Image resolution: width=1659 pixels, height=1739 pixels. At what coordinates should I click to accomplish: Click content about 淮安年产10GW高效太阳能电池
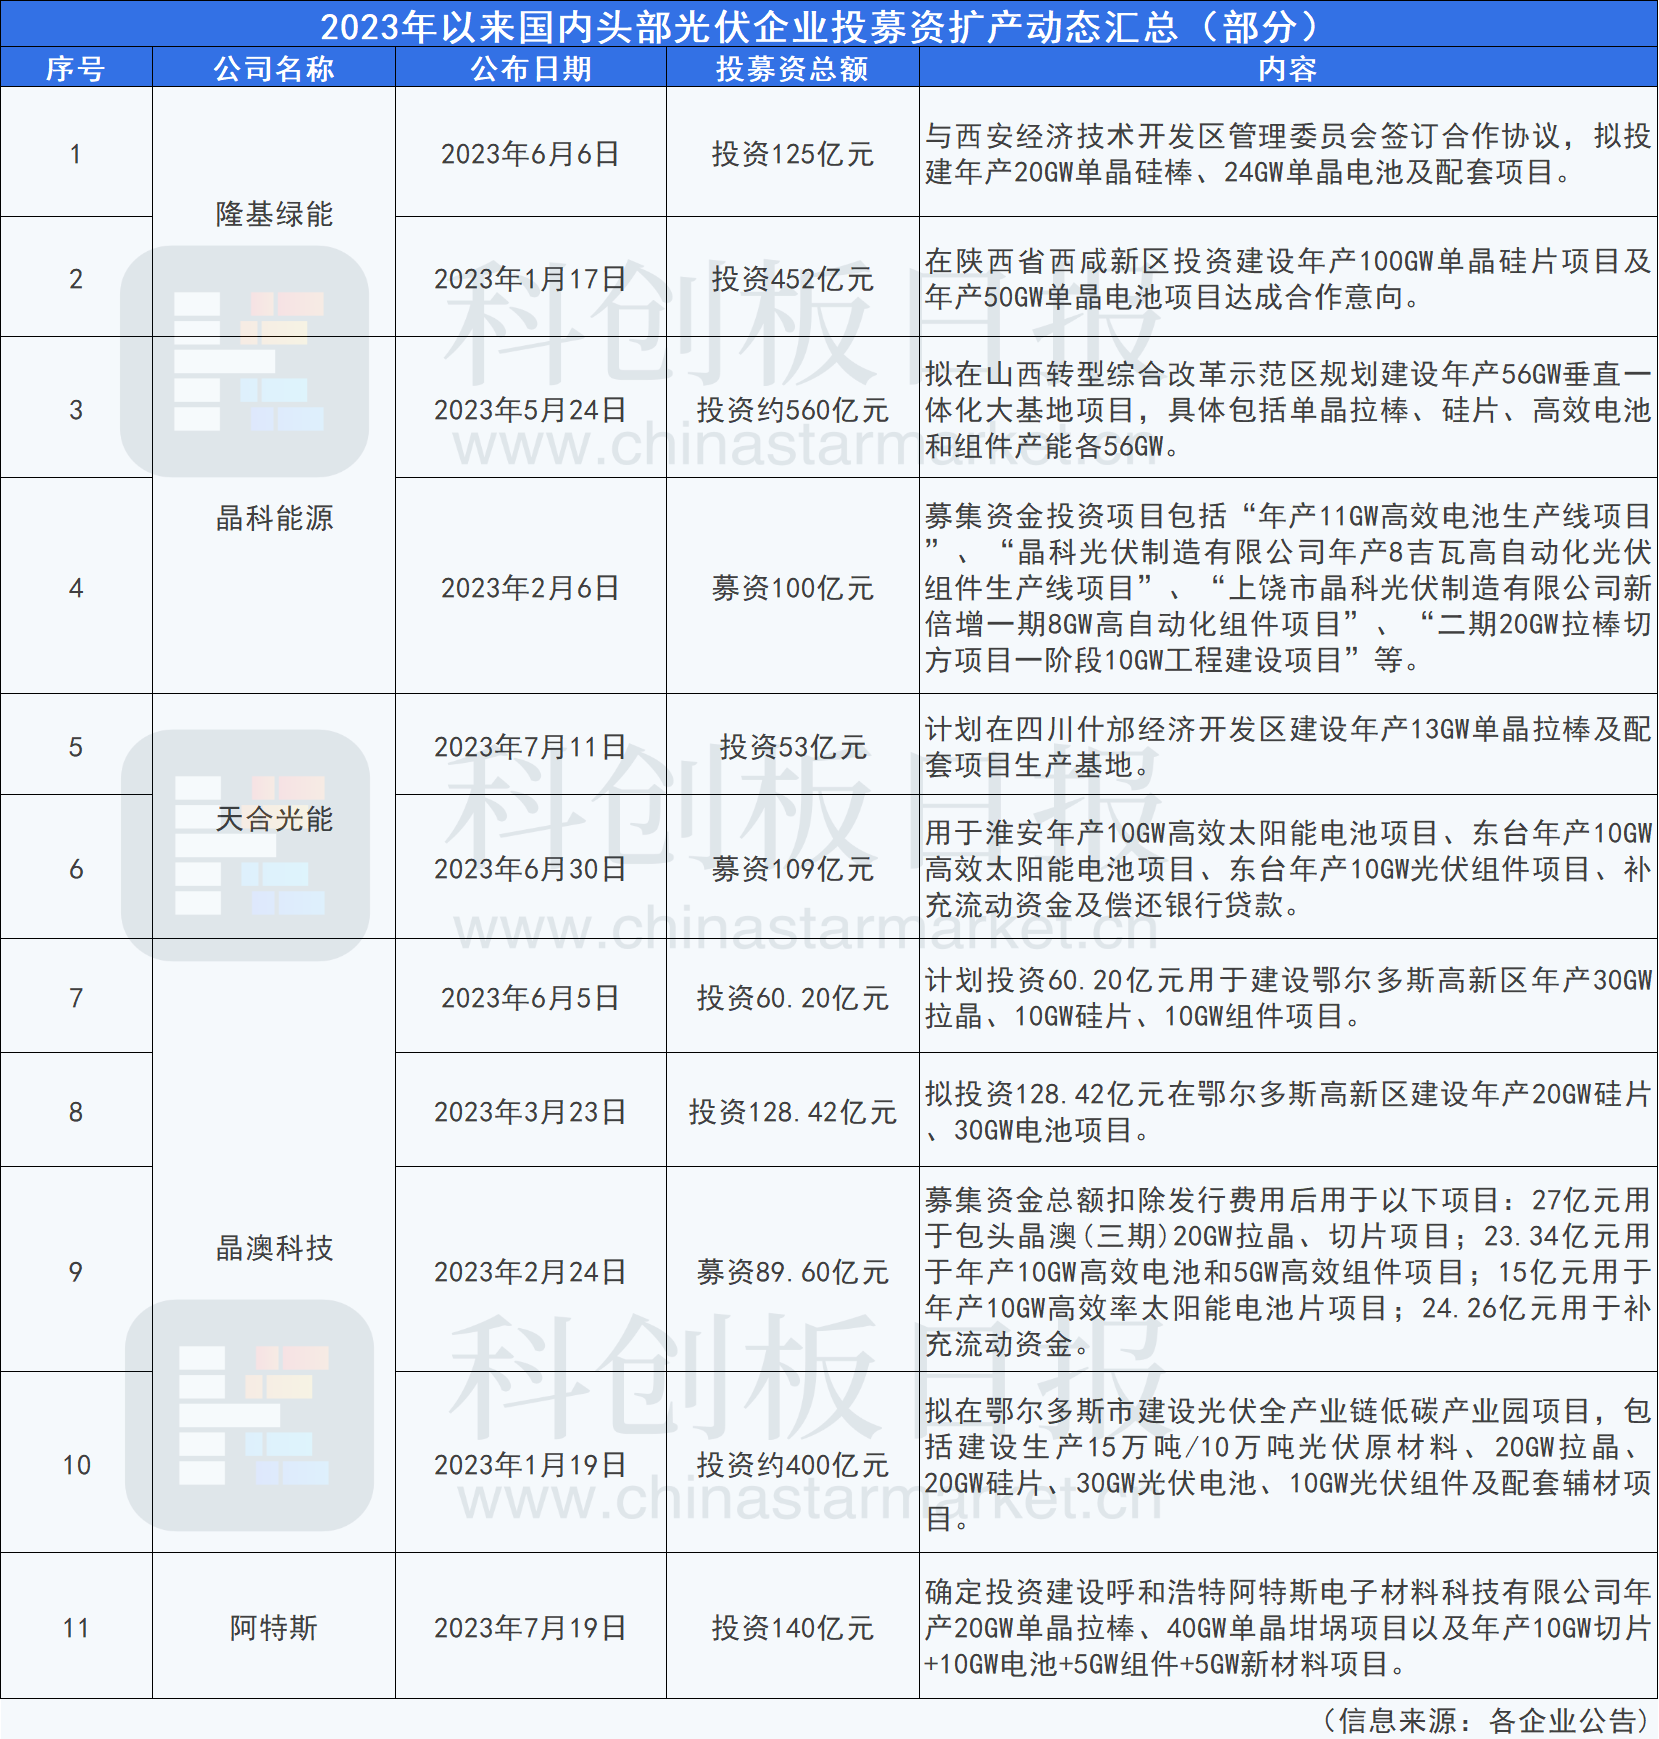[1288, 868]
